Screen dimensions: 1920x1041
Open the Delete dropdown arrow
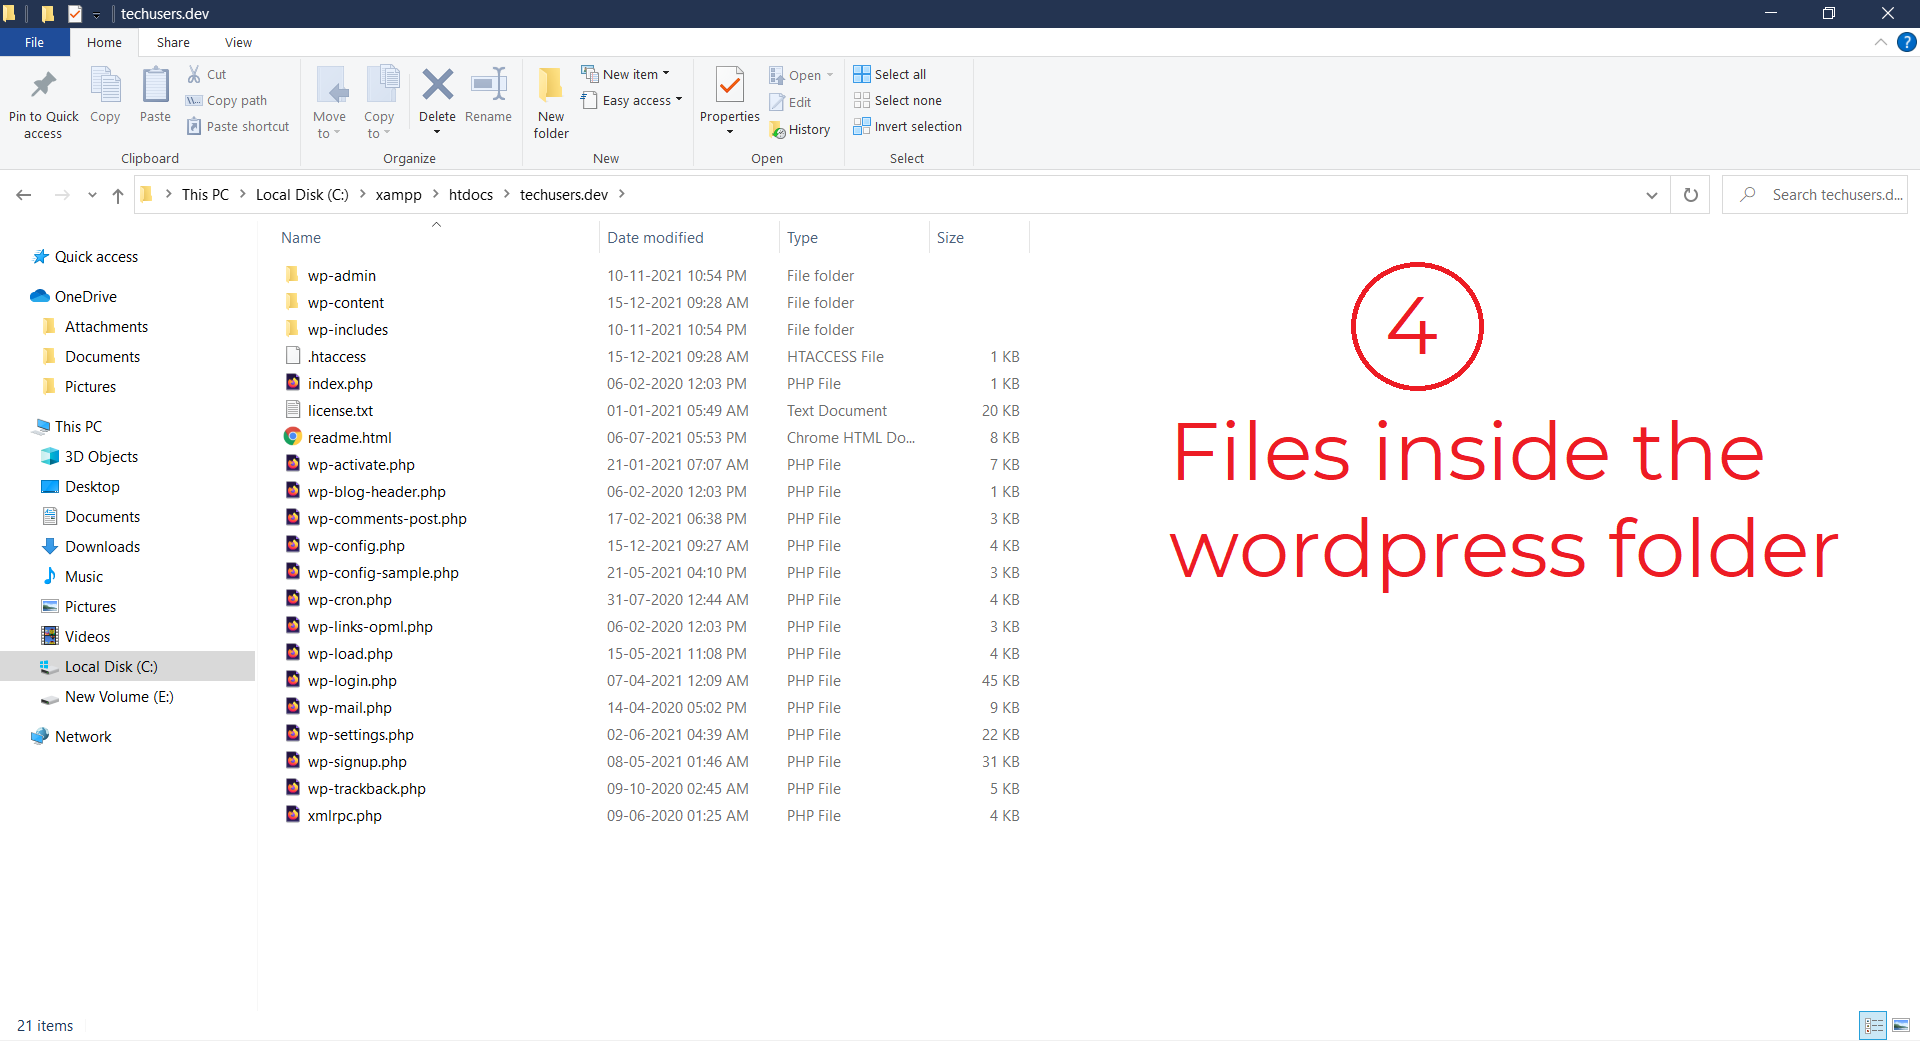(437, 132)
